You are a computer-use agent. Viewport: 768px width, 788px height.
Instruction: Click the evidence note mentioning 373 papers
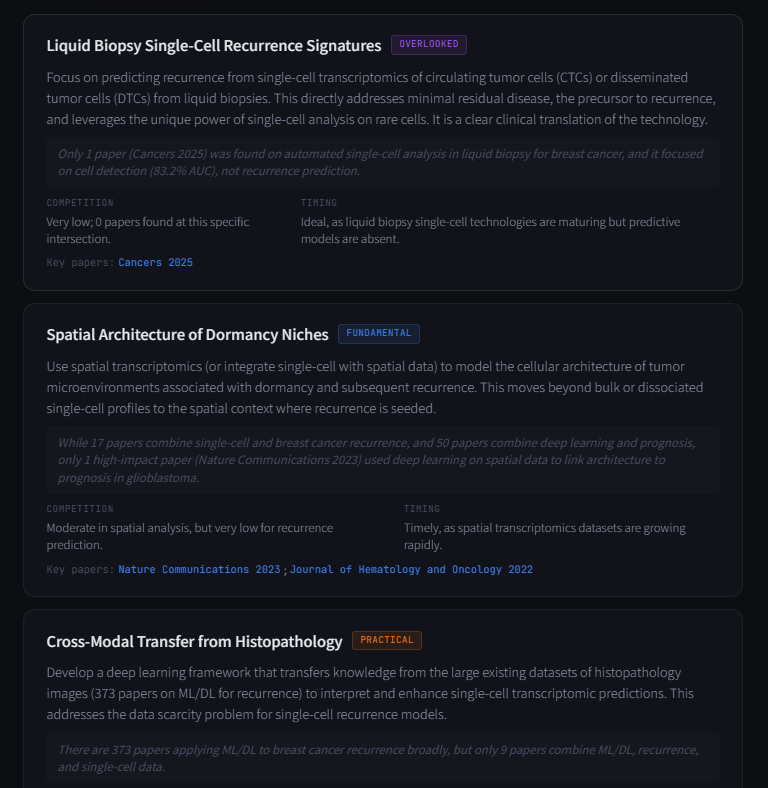click(380, 758)
